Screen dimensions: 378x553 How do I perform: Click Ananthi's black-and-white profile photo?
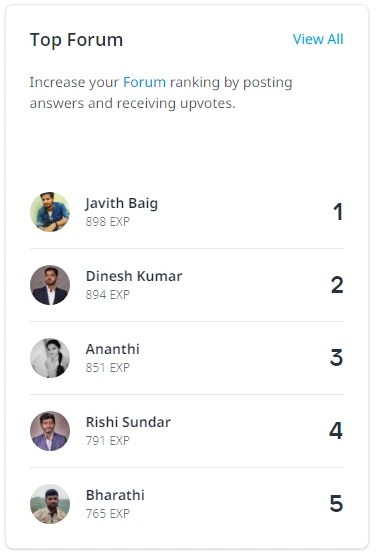pos(50,358)
